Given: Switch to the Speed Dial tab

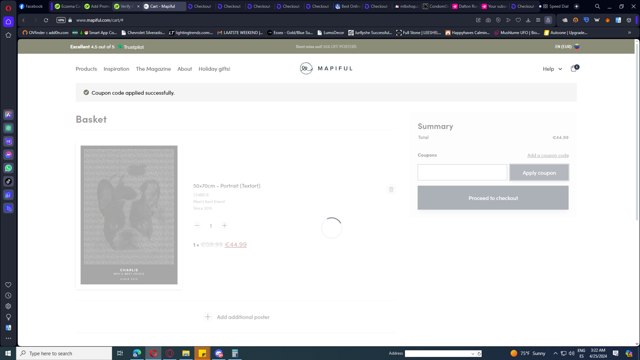Looking at the screenshot, I should point(556,7).
